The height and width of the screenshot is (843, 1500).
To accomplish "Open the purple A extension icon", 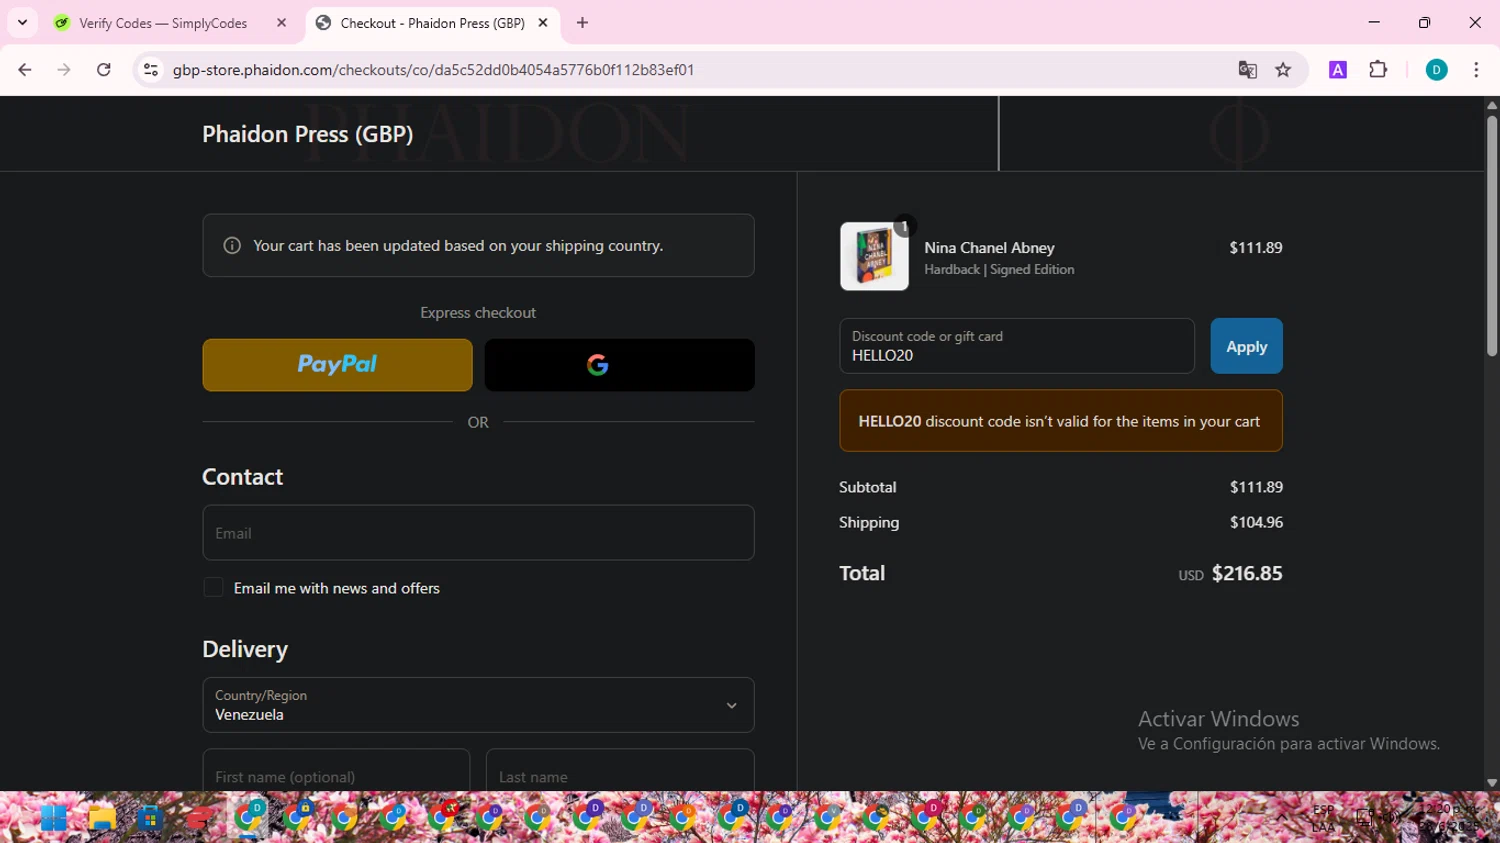I will tap(1338, 70).
